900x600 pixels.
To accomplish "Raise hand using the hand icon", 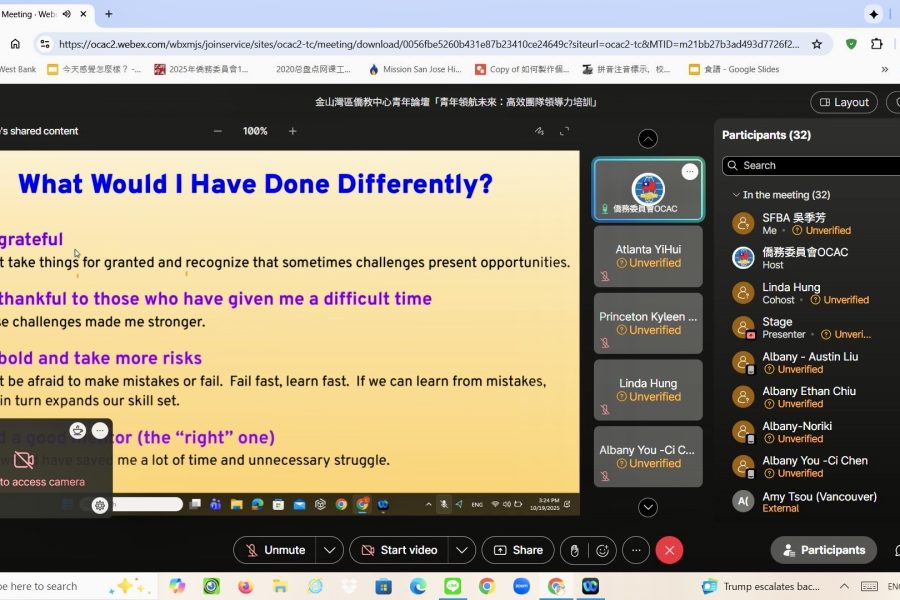I will point(574,550).
